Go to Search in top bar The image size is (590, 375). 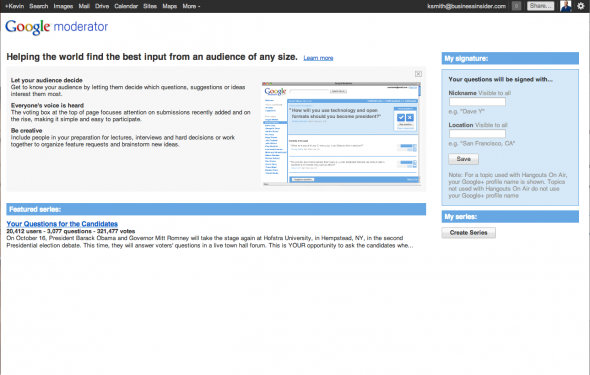coord(39,6)
